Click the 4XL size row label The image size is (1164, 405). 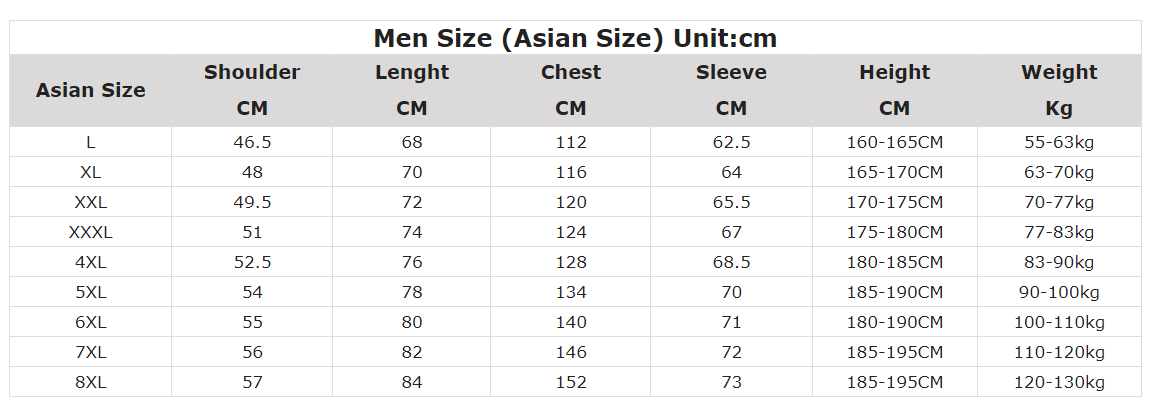point(91,263)
